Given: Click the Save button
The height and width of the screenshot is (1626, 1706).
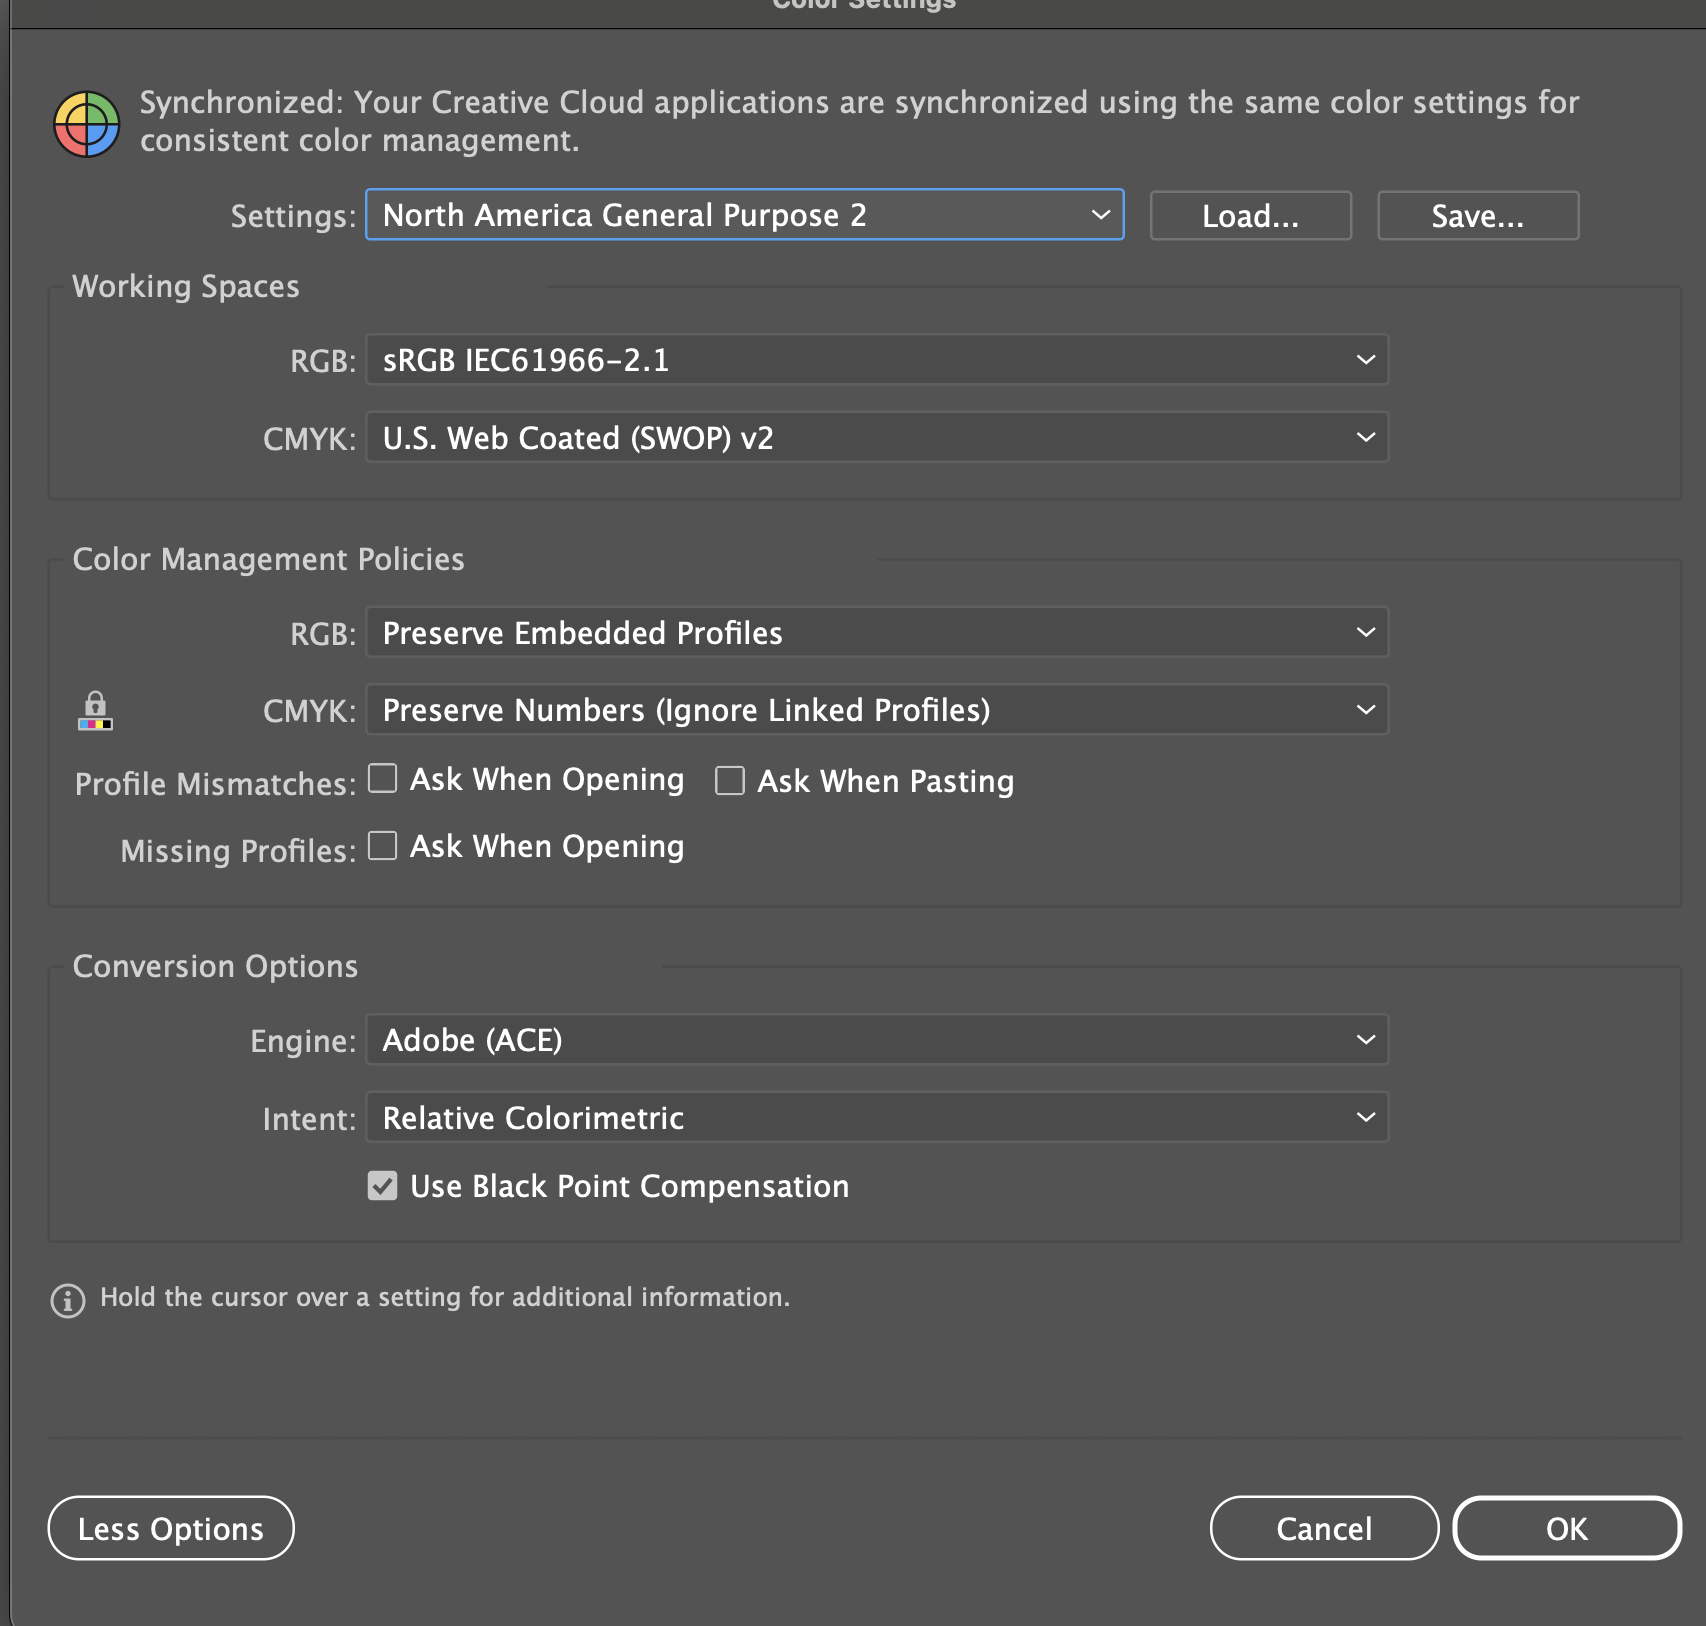Looking at the screenshot, I should (1478, 215).
